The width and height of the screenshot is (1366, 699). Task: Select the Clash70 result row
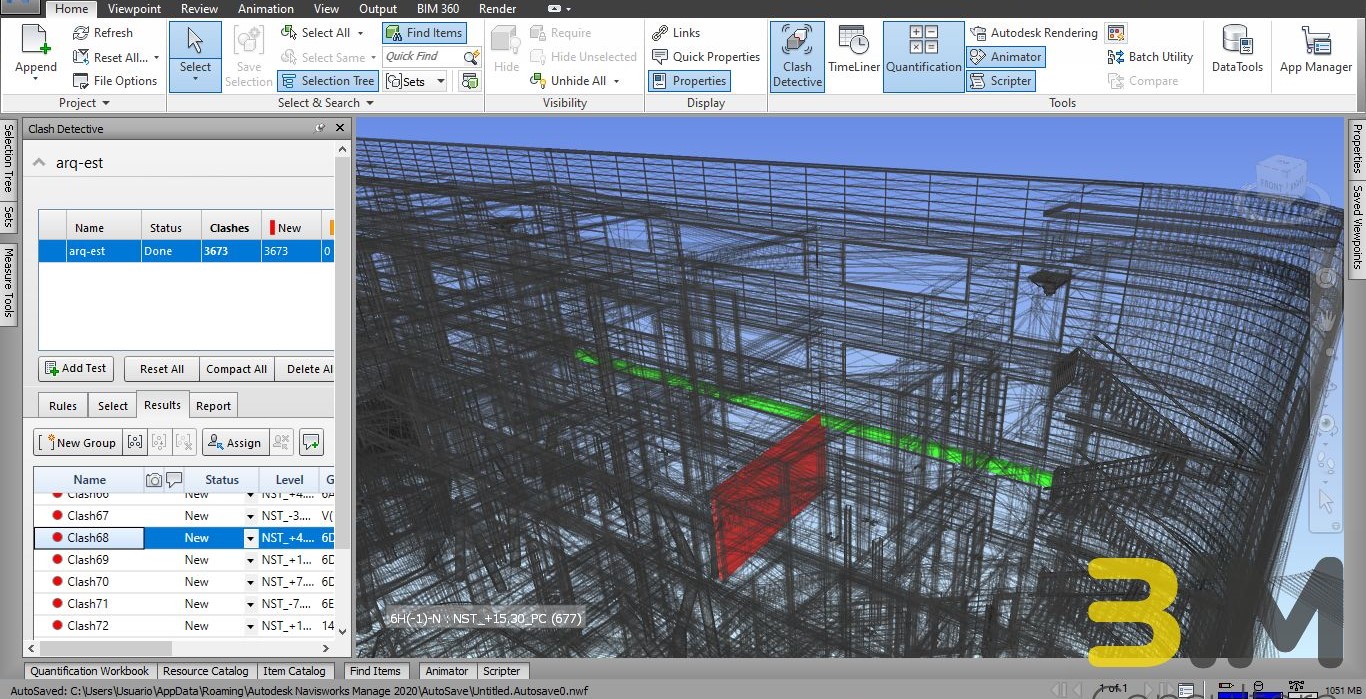click(88, 582)
